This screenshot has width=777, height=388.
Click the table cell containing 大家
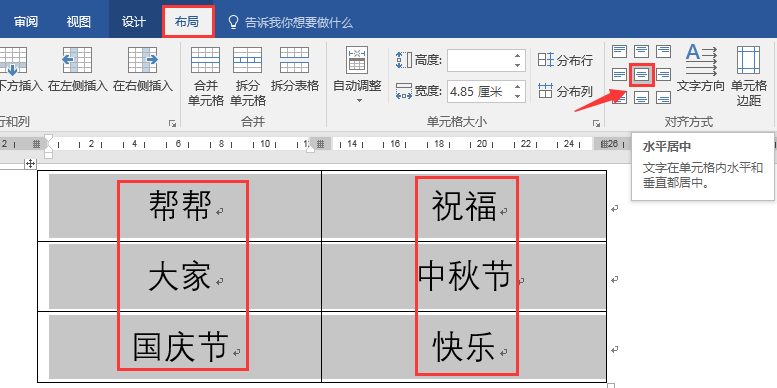point(180,276)
